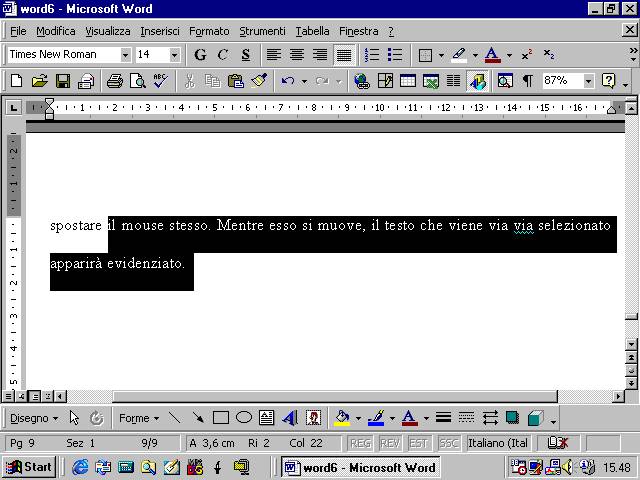The image size is (640, 480).
Task: Open the Disegno drawing menu
Action: tap(34, 418)
